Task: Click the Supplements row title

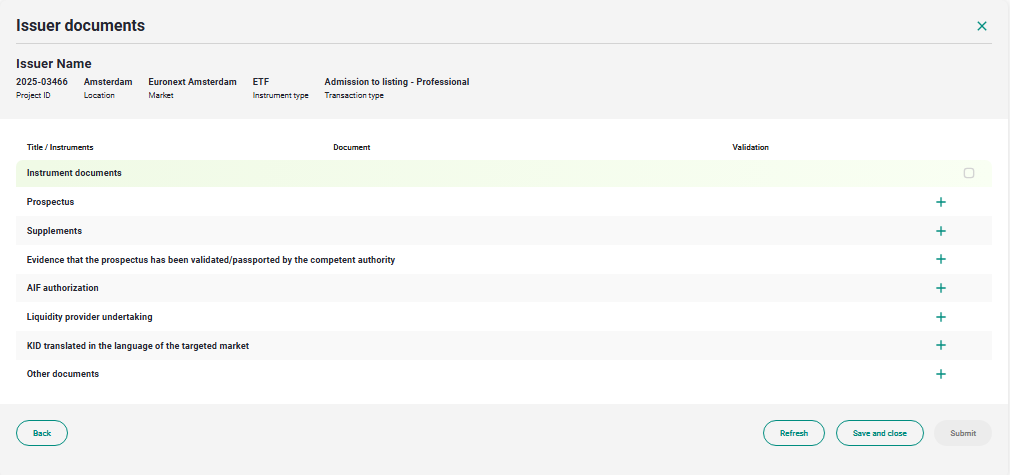Action: point(54,231)
